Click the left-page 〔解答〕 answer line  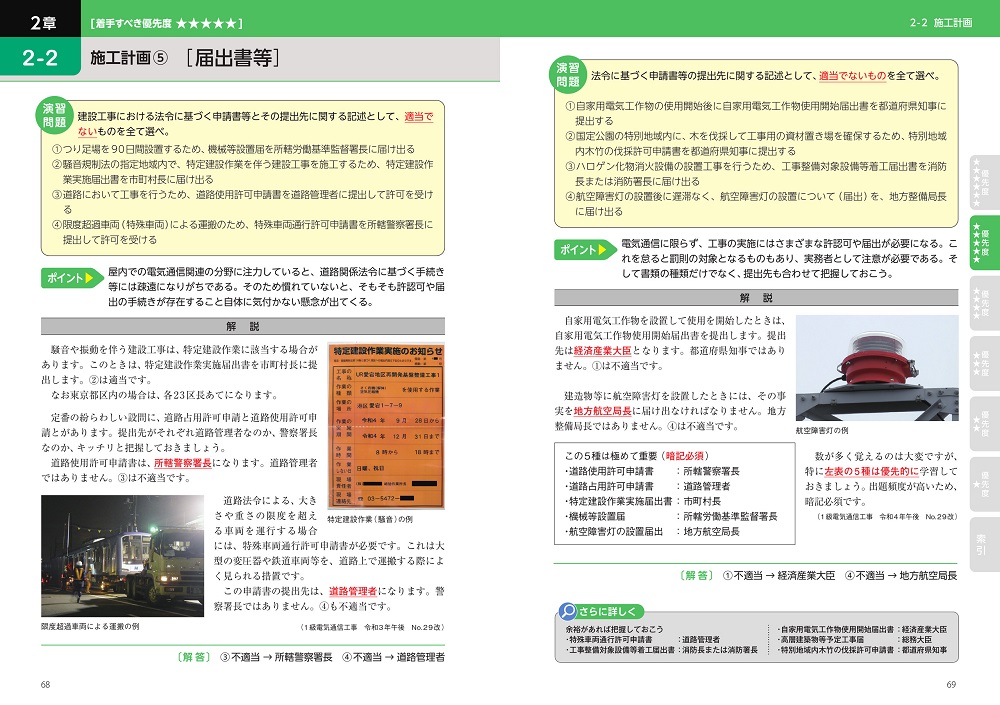(x=309, y=657)
